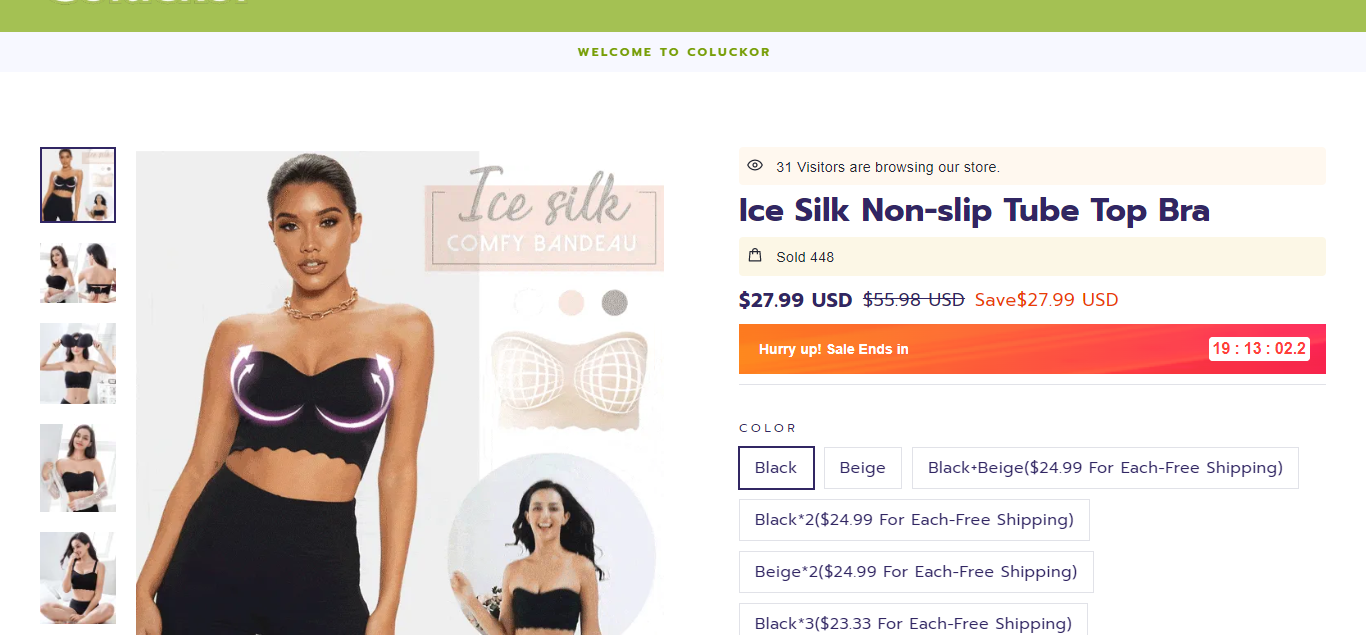
Task: Choose Black*3 free shipping option
Action: click(x=913, y=619)
